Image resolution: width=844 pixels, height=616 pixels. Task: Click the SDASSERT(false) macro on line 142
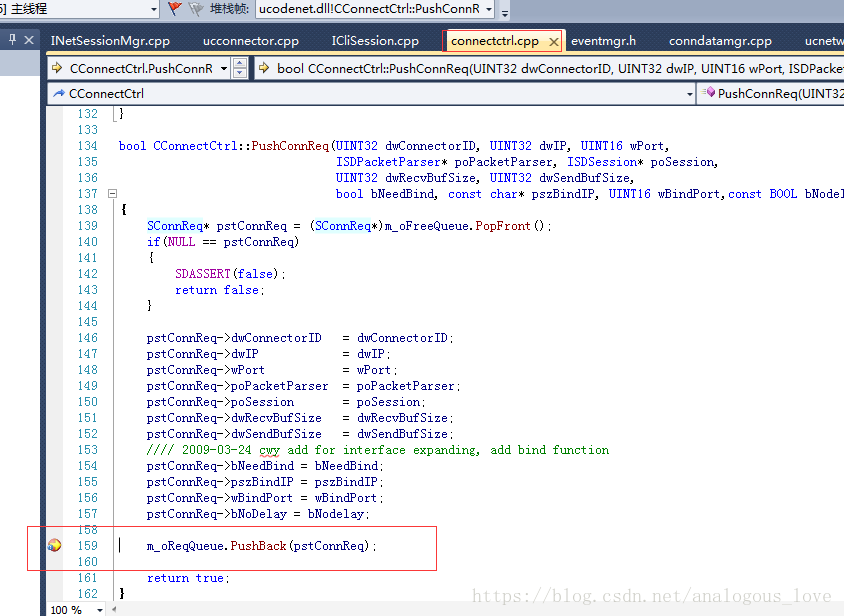[x=227, y=274]
